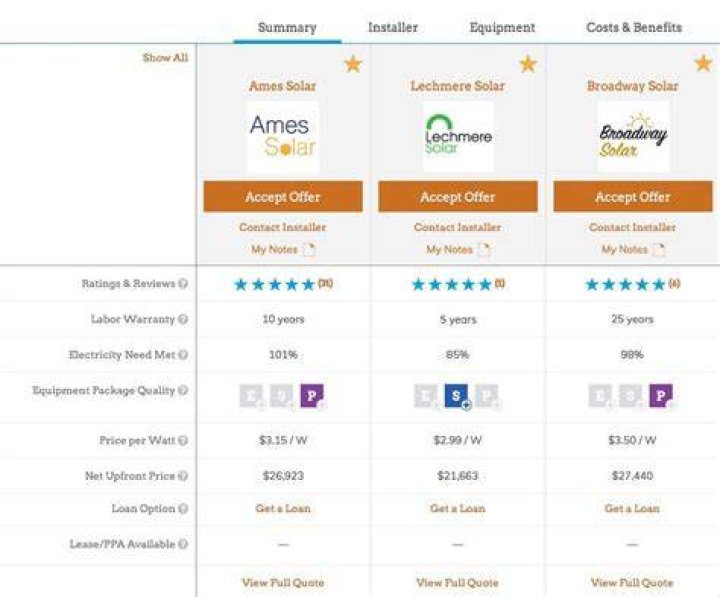
Task: Select the $2.99 / W price value
Action: tap(458, 440)
